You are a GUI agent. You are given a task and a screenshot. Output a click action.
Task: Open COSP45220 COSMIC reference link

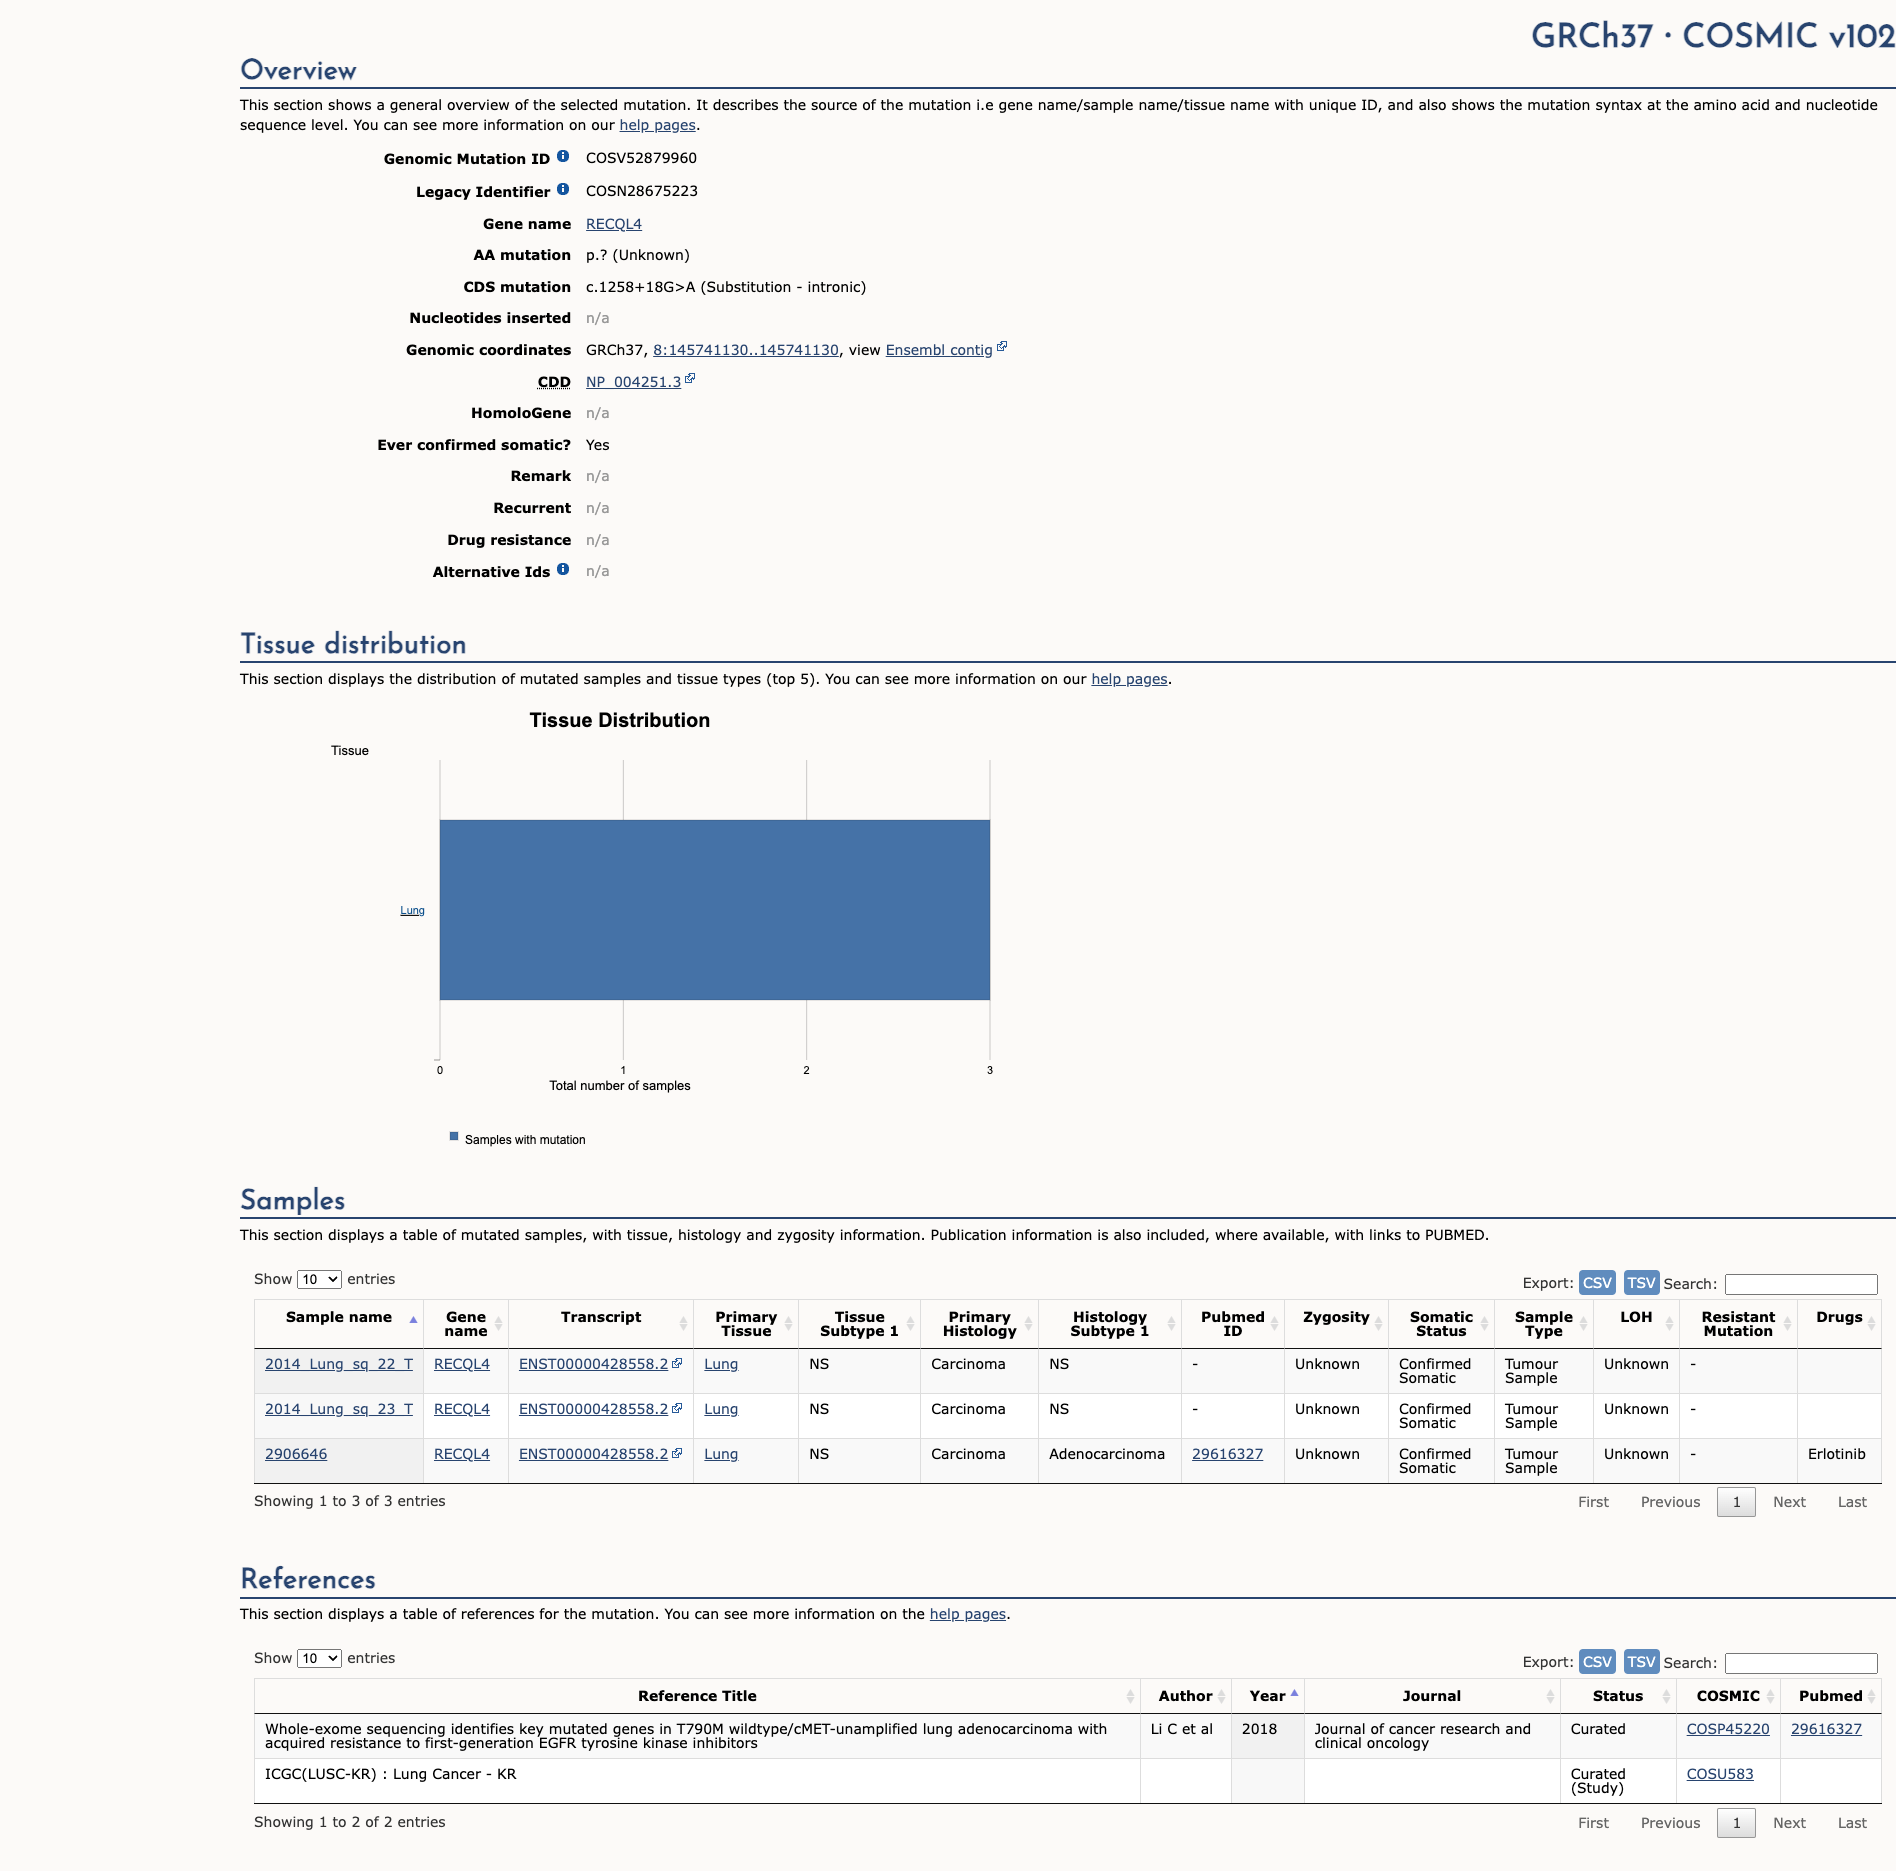(x=1728, y=1729)
